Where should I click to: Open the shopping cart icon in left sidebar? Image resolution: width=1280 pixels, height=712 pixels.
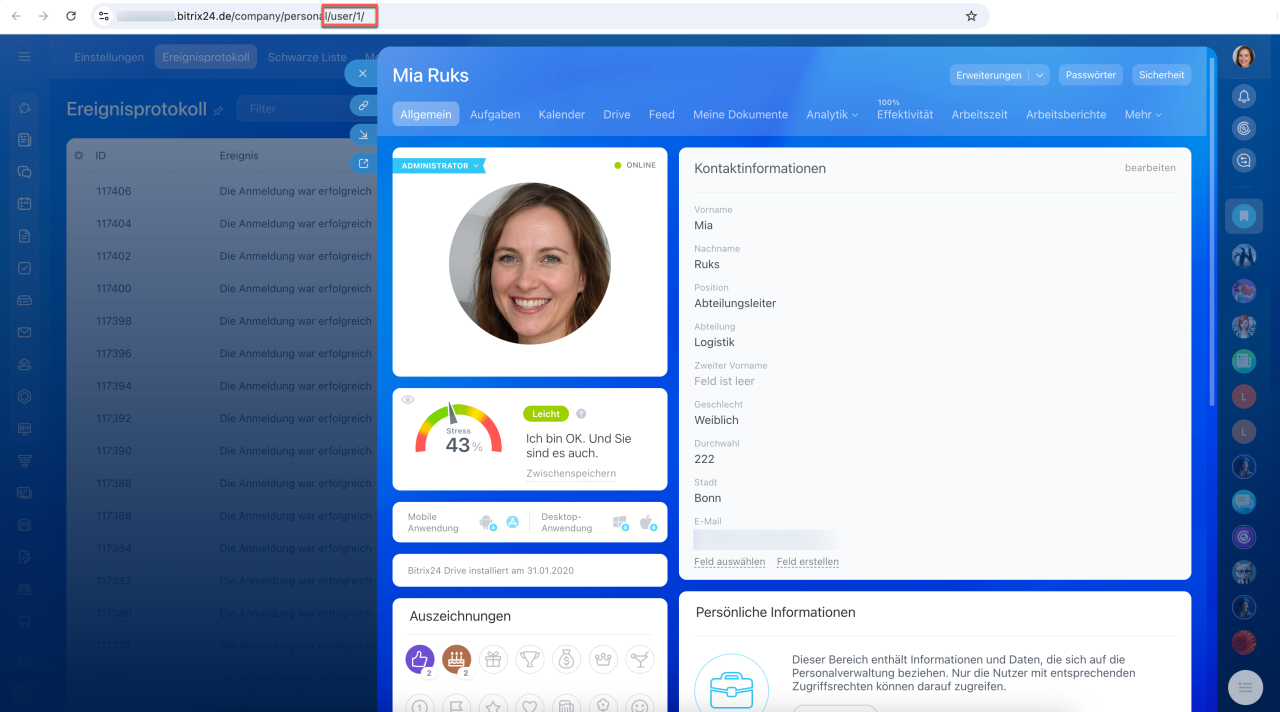point(25,620)
